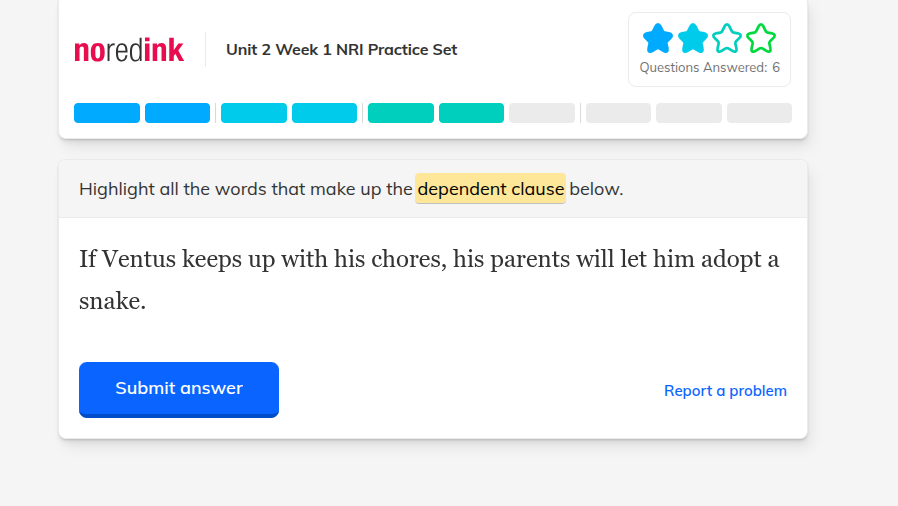The image size is (898, 506).
Task: Submit the answer
Action: point(179,389)
